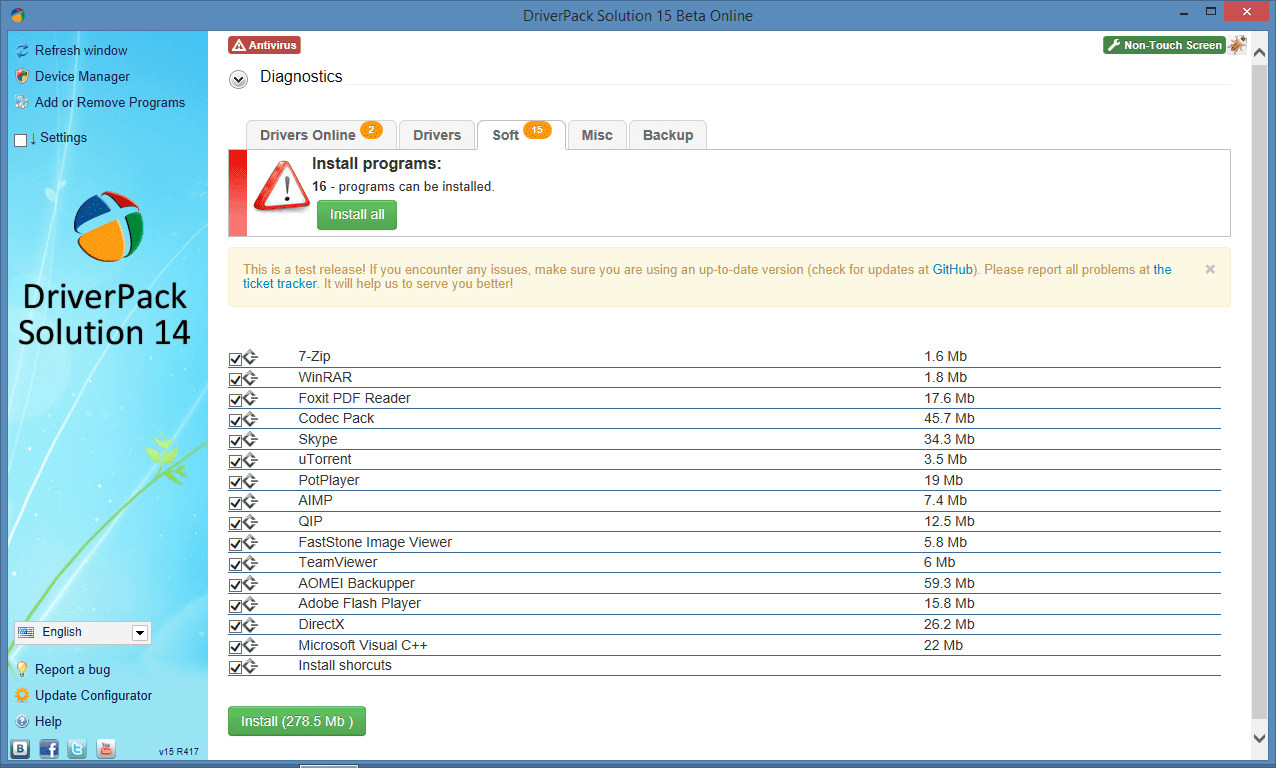Switch to the Drivers tab
The image size is (1276, 768).
click(437, 135)
